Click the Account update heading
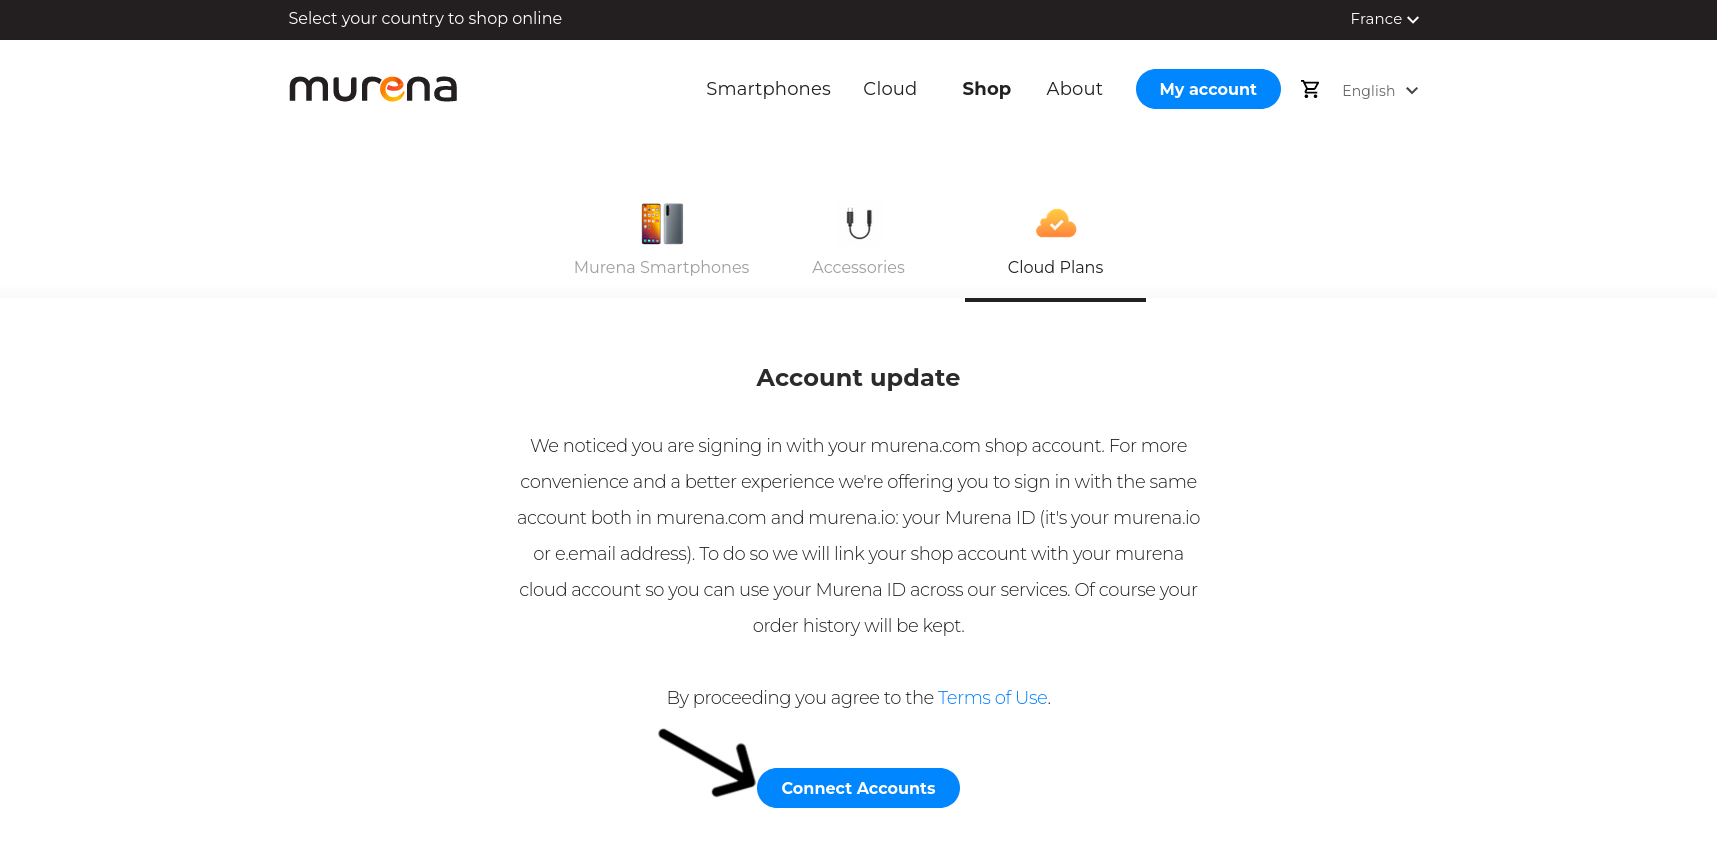The height and width of the screenshot is (842, 1717). tap(858, 378)
